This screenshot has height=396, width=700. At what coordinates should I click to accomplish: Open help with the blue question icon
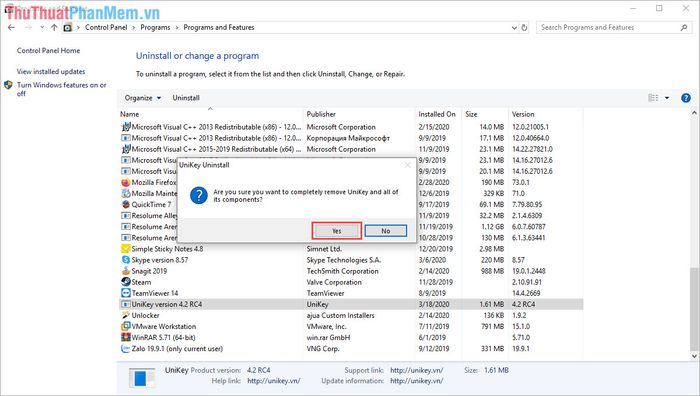coord(686,98)
